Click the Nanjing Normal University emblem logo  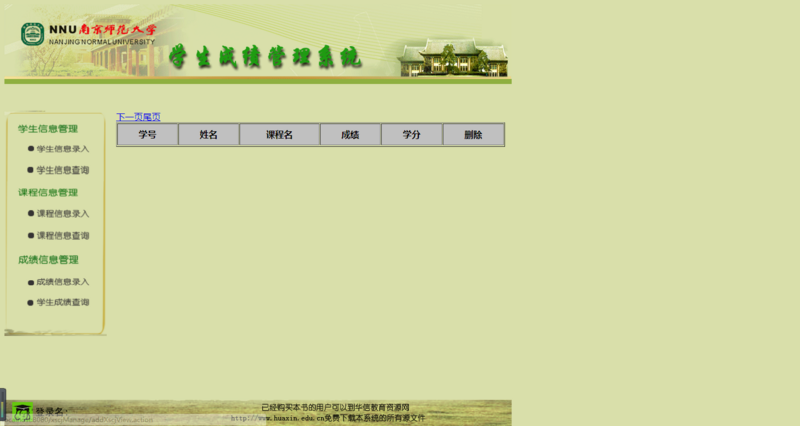pyautogui.click(x=32, y=35)
